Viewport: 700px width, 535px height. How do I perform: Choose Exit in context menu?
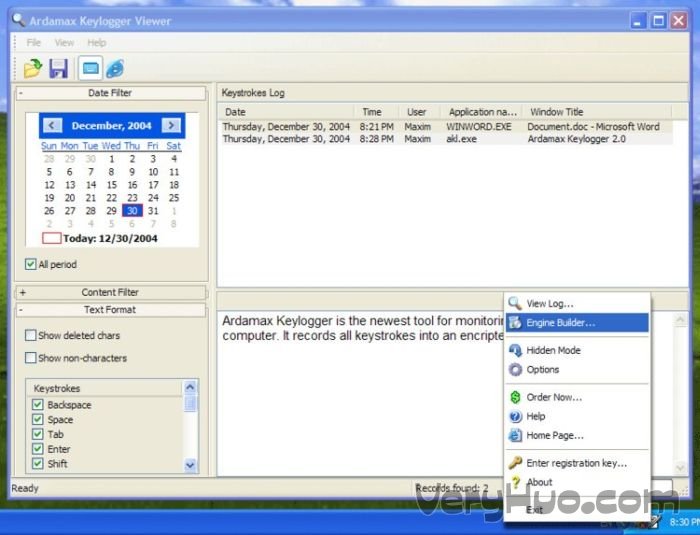click(577, 510)
